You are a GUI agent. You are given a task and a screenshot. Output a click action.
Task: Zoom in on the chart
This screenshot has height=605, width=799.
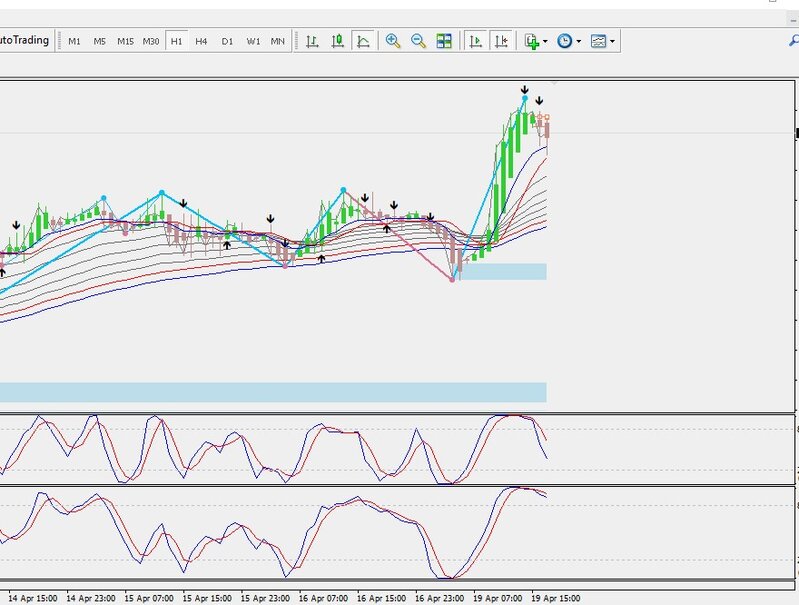393,41
